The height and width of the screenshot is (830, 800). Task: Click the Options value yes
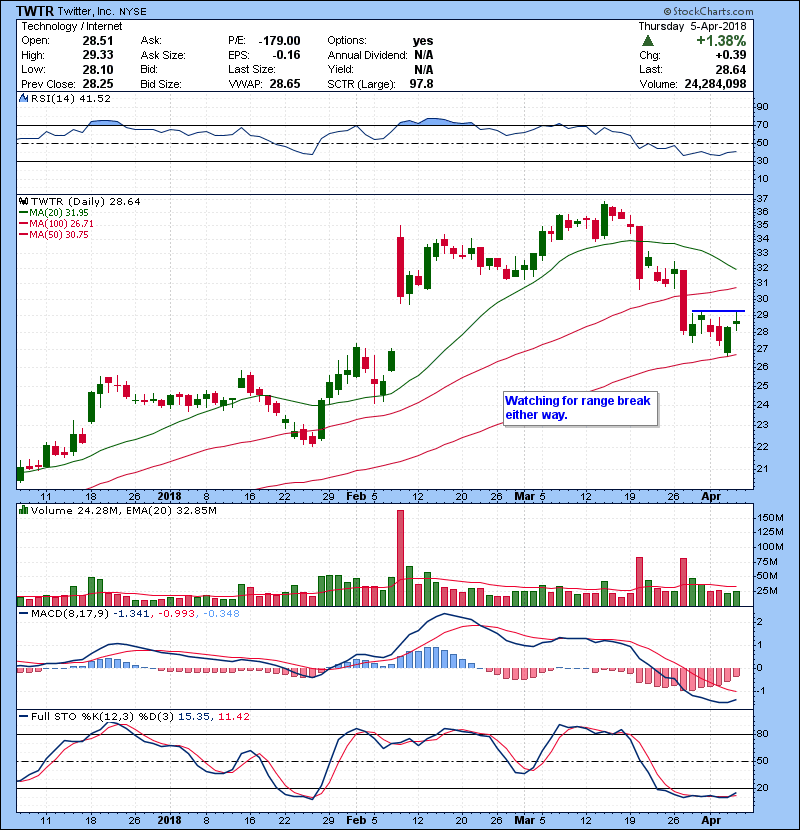coord(423,41)
